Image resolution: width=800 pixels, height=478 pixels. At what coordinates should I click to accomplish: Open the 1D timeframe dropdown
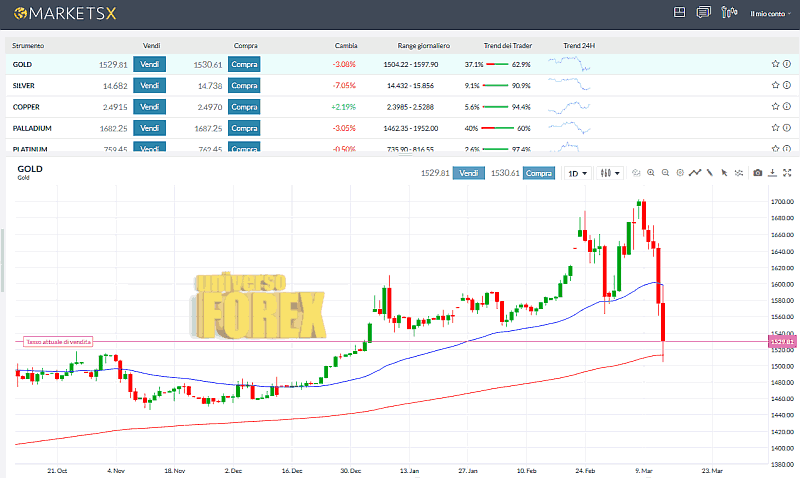(x=578, y=173)
